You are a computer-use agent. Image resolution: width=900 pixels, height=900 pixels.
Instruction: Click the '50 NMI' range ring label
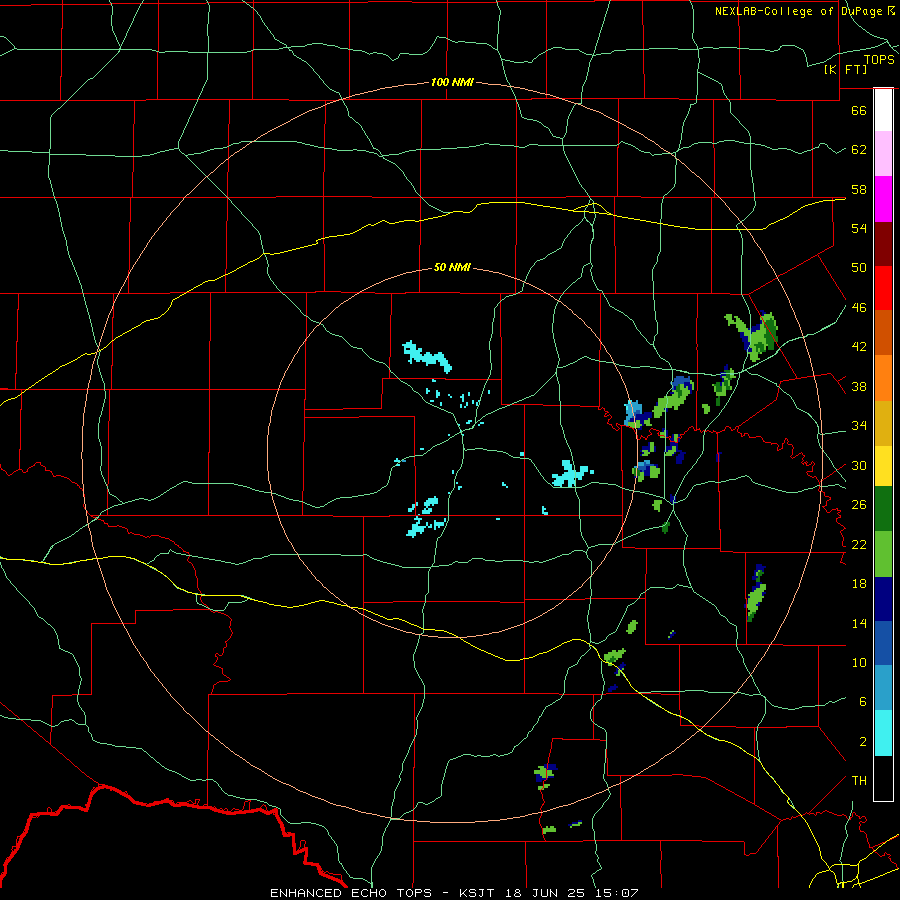[x=452, y=267]
